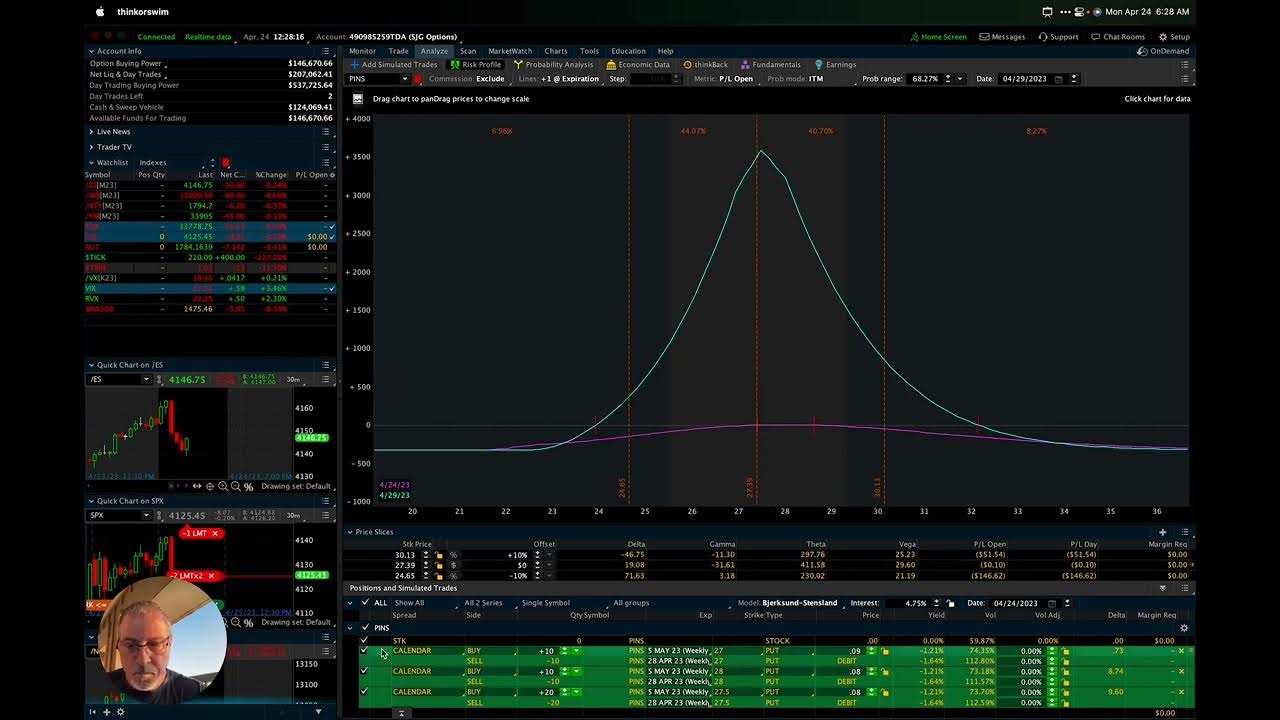Switch to the Charts tab

[556, 51]
